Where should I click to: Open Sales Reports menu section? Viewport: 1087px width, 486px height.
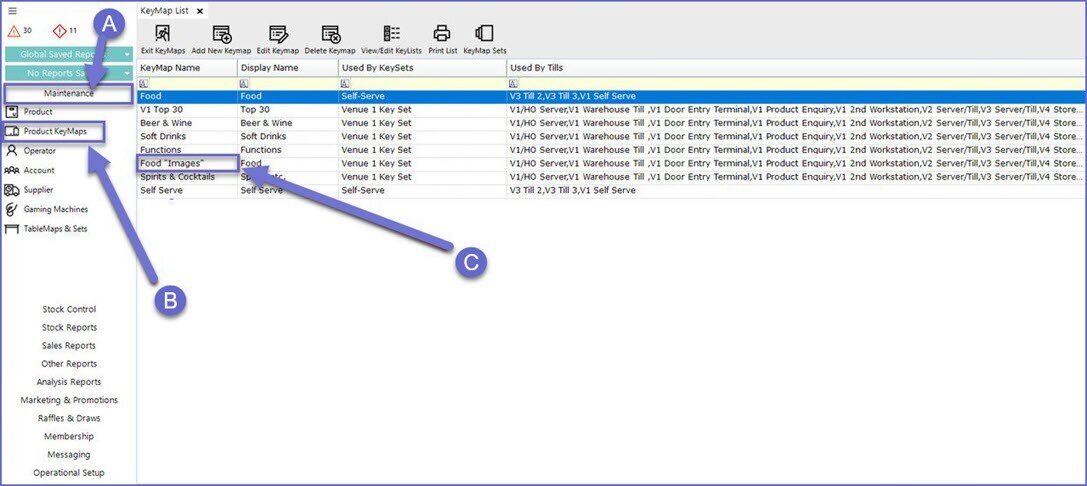tap(68, 345)
